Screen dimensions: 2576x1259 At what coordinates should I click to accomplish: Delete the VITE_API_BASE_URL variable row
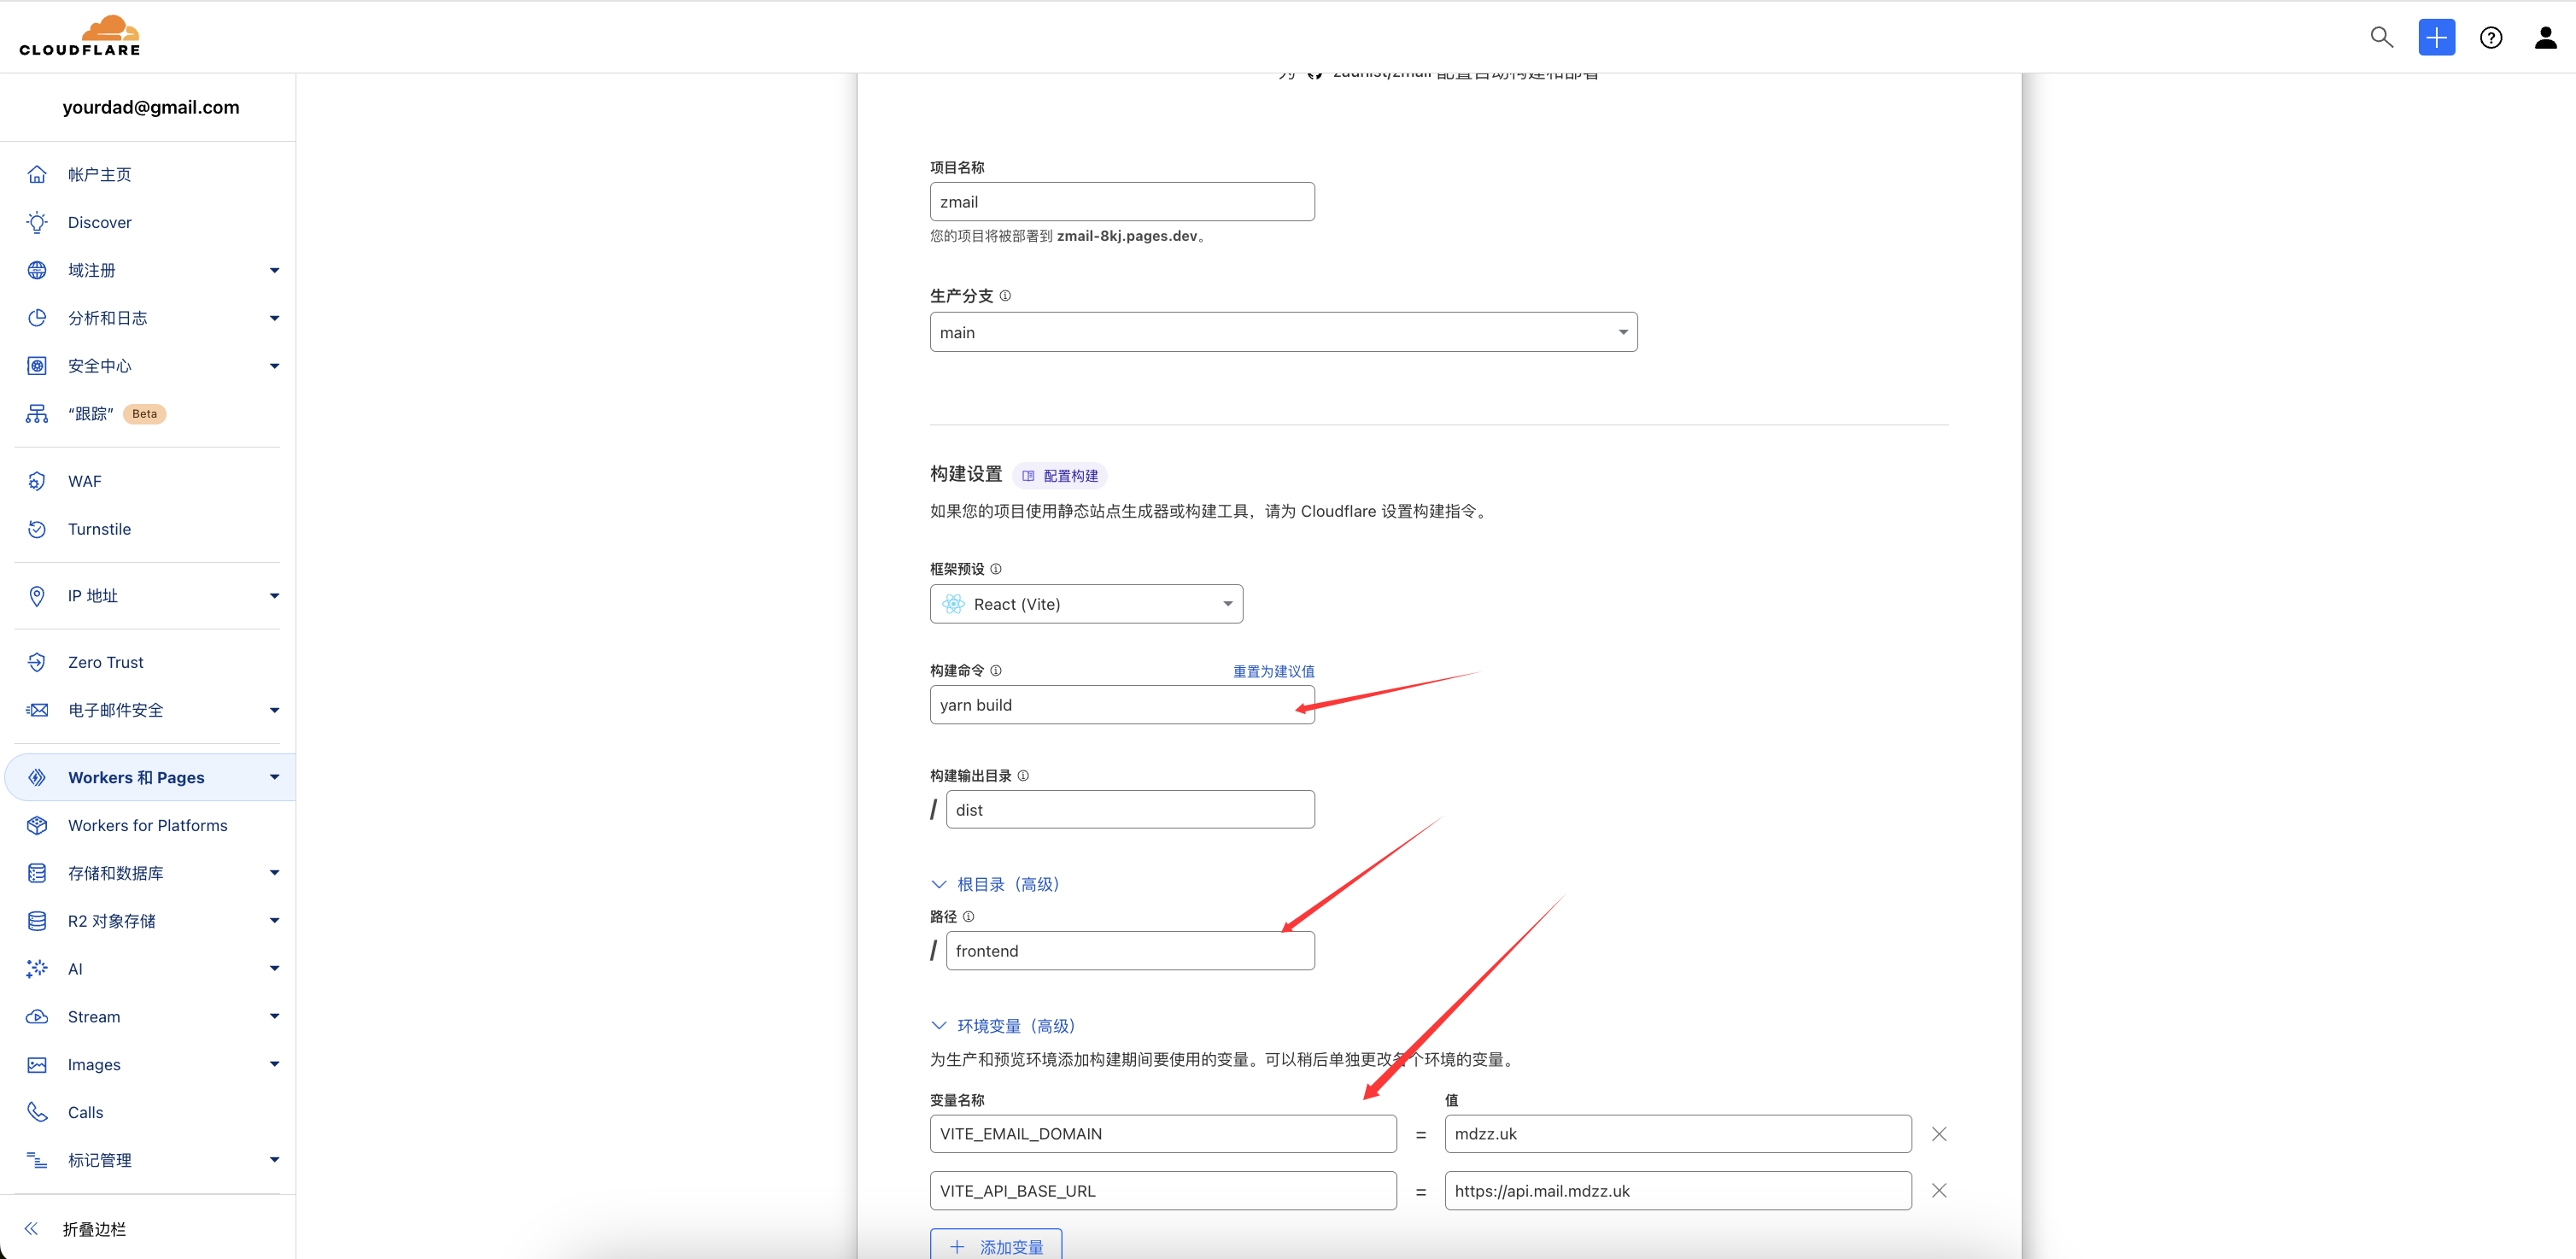pyautogui.click(x=1938, y=1190)
